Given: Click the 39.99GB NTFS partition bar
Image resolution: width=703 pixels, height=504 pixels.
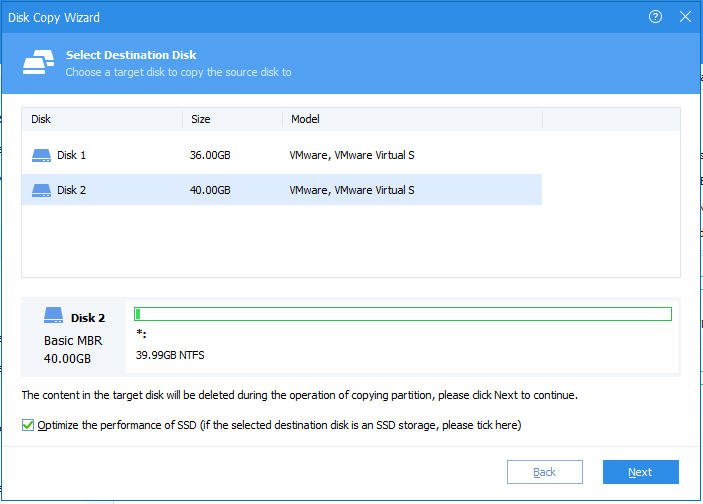Looking at the screenshot, I should [x=403, y=314].
